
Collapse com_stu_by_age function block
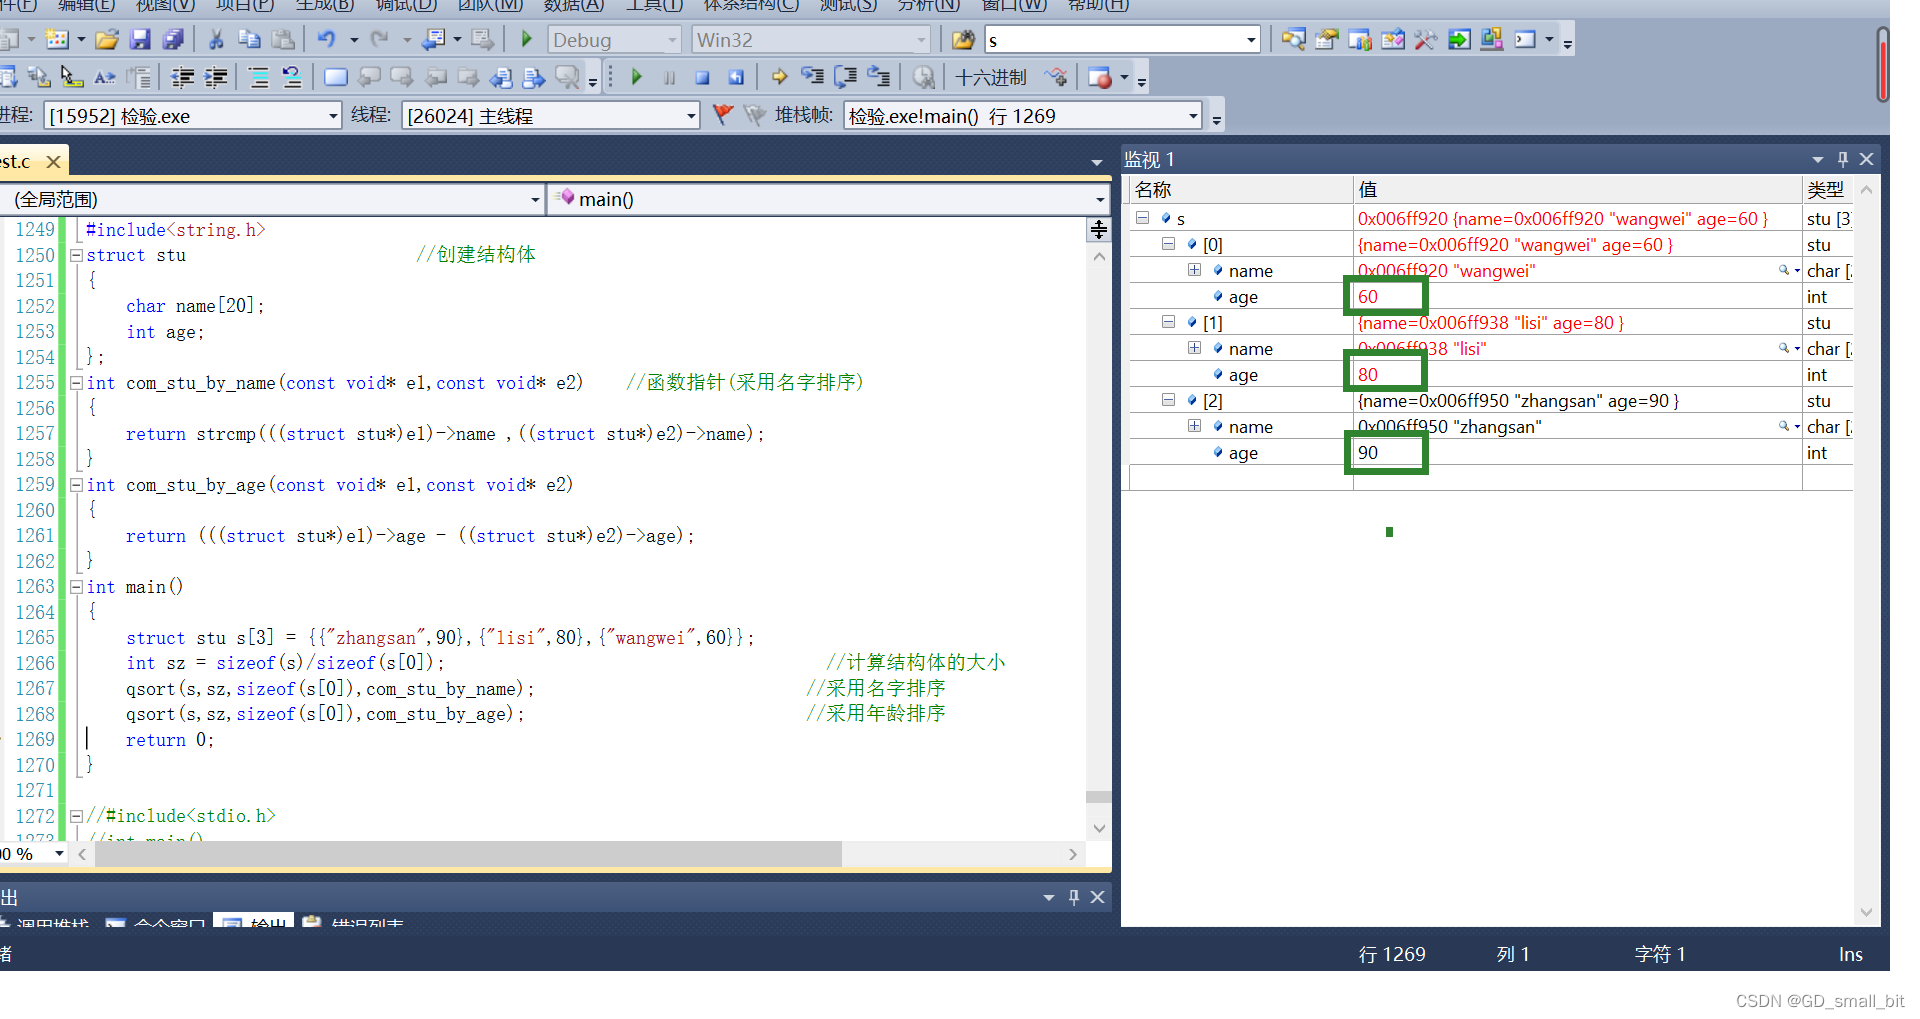[76, 485]
